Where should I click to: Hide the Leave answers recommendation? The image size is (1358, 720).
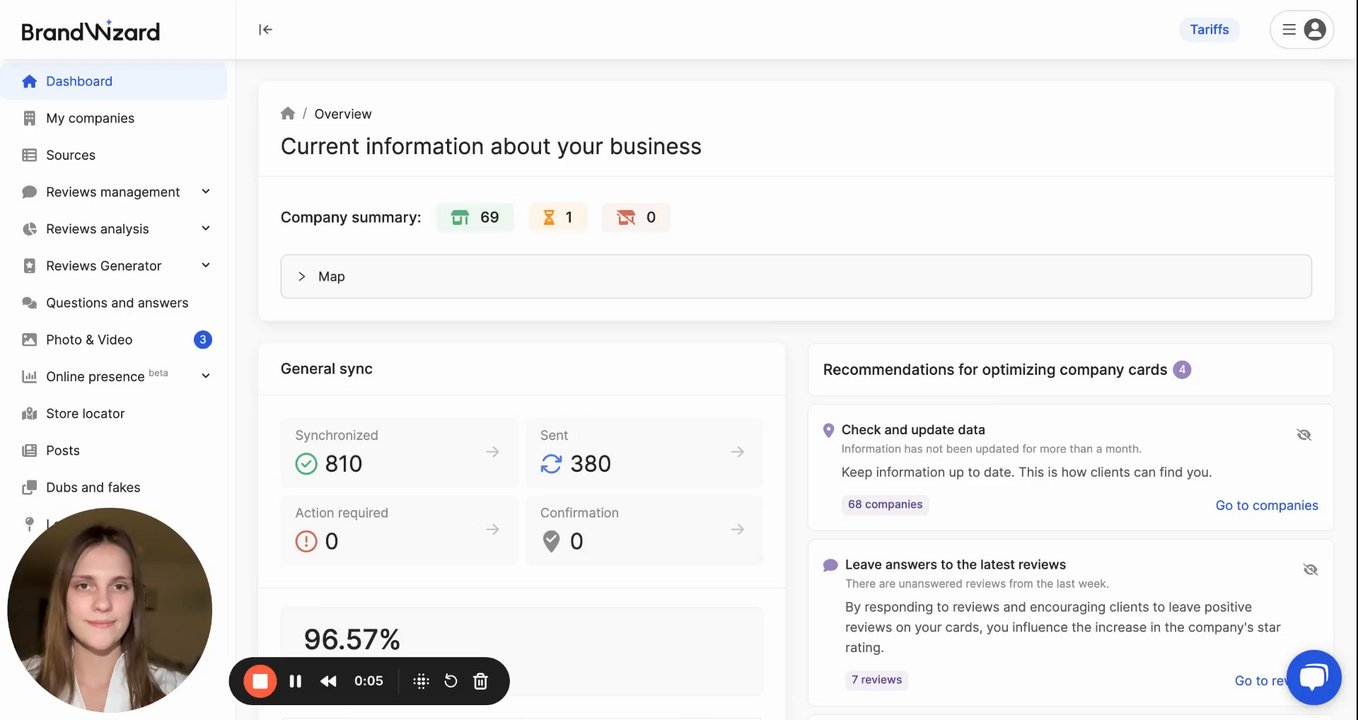pyautogui.click(x=1310, y=569)
